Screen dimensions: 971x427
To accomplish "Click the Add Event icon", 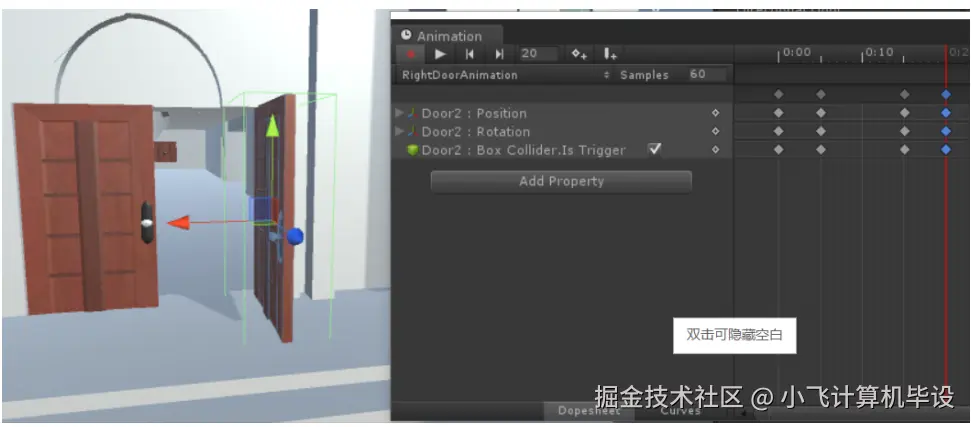I will [609, 54].
